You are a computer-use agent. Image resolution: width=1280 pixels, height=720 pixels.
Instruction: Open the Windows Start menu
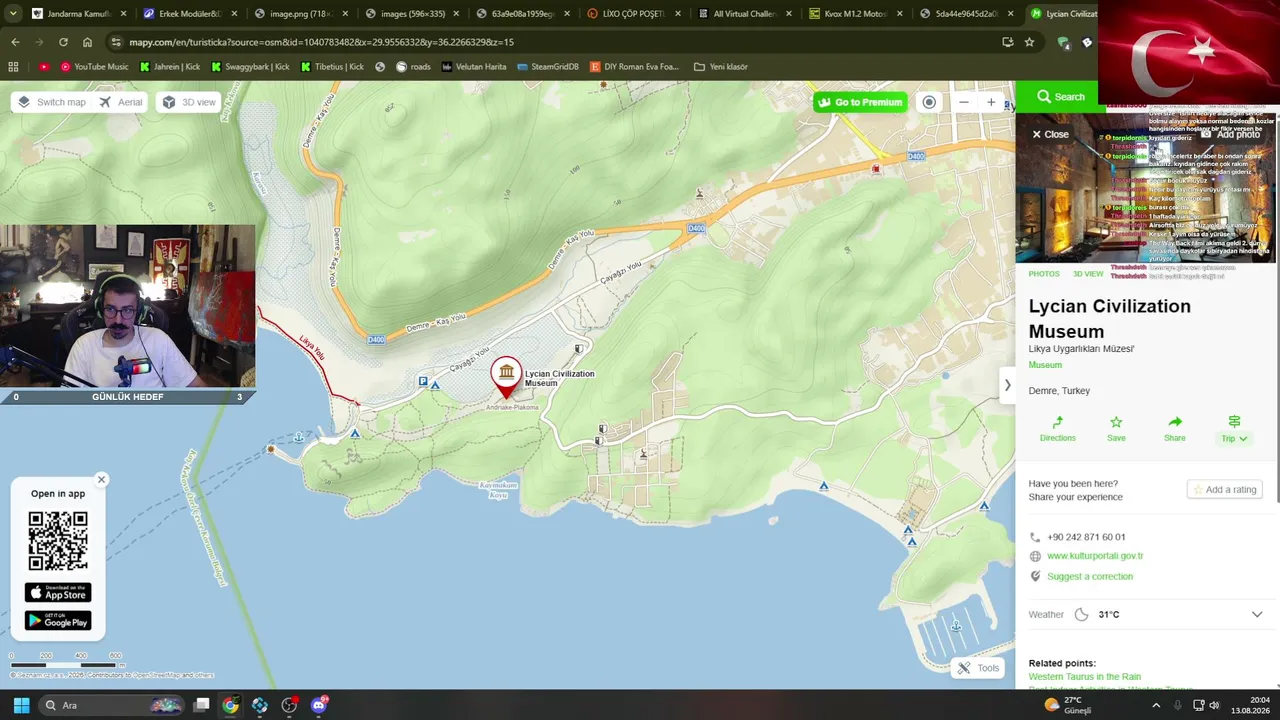tap(21, 705)
